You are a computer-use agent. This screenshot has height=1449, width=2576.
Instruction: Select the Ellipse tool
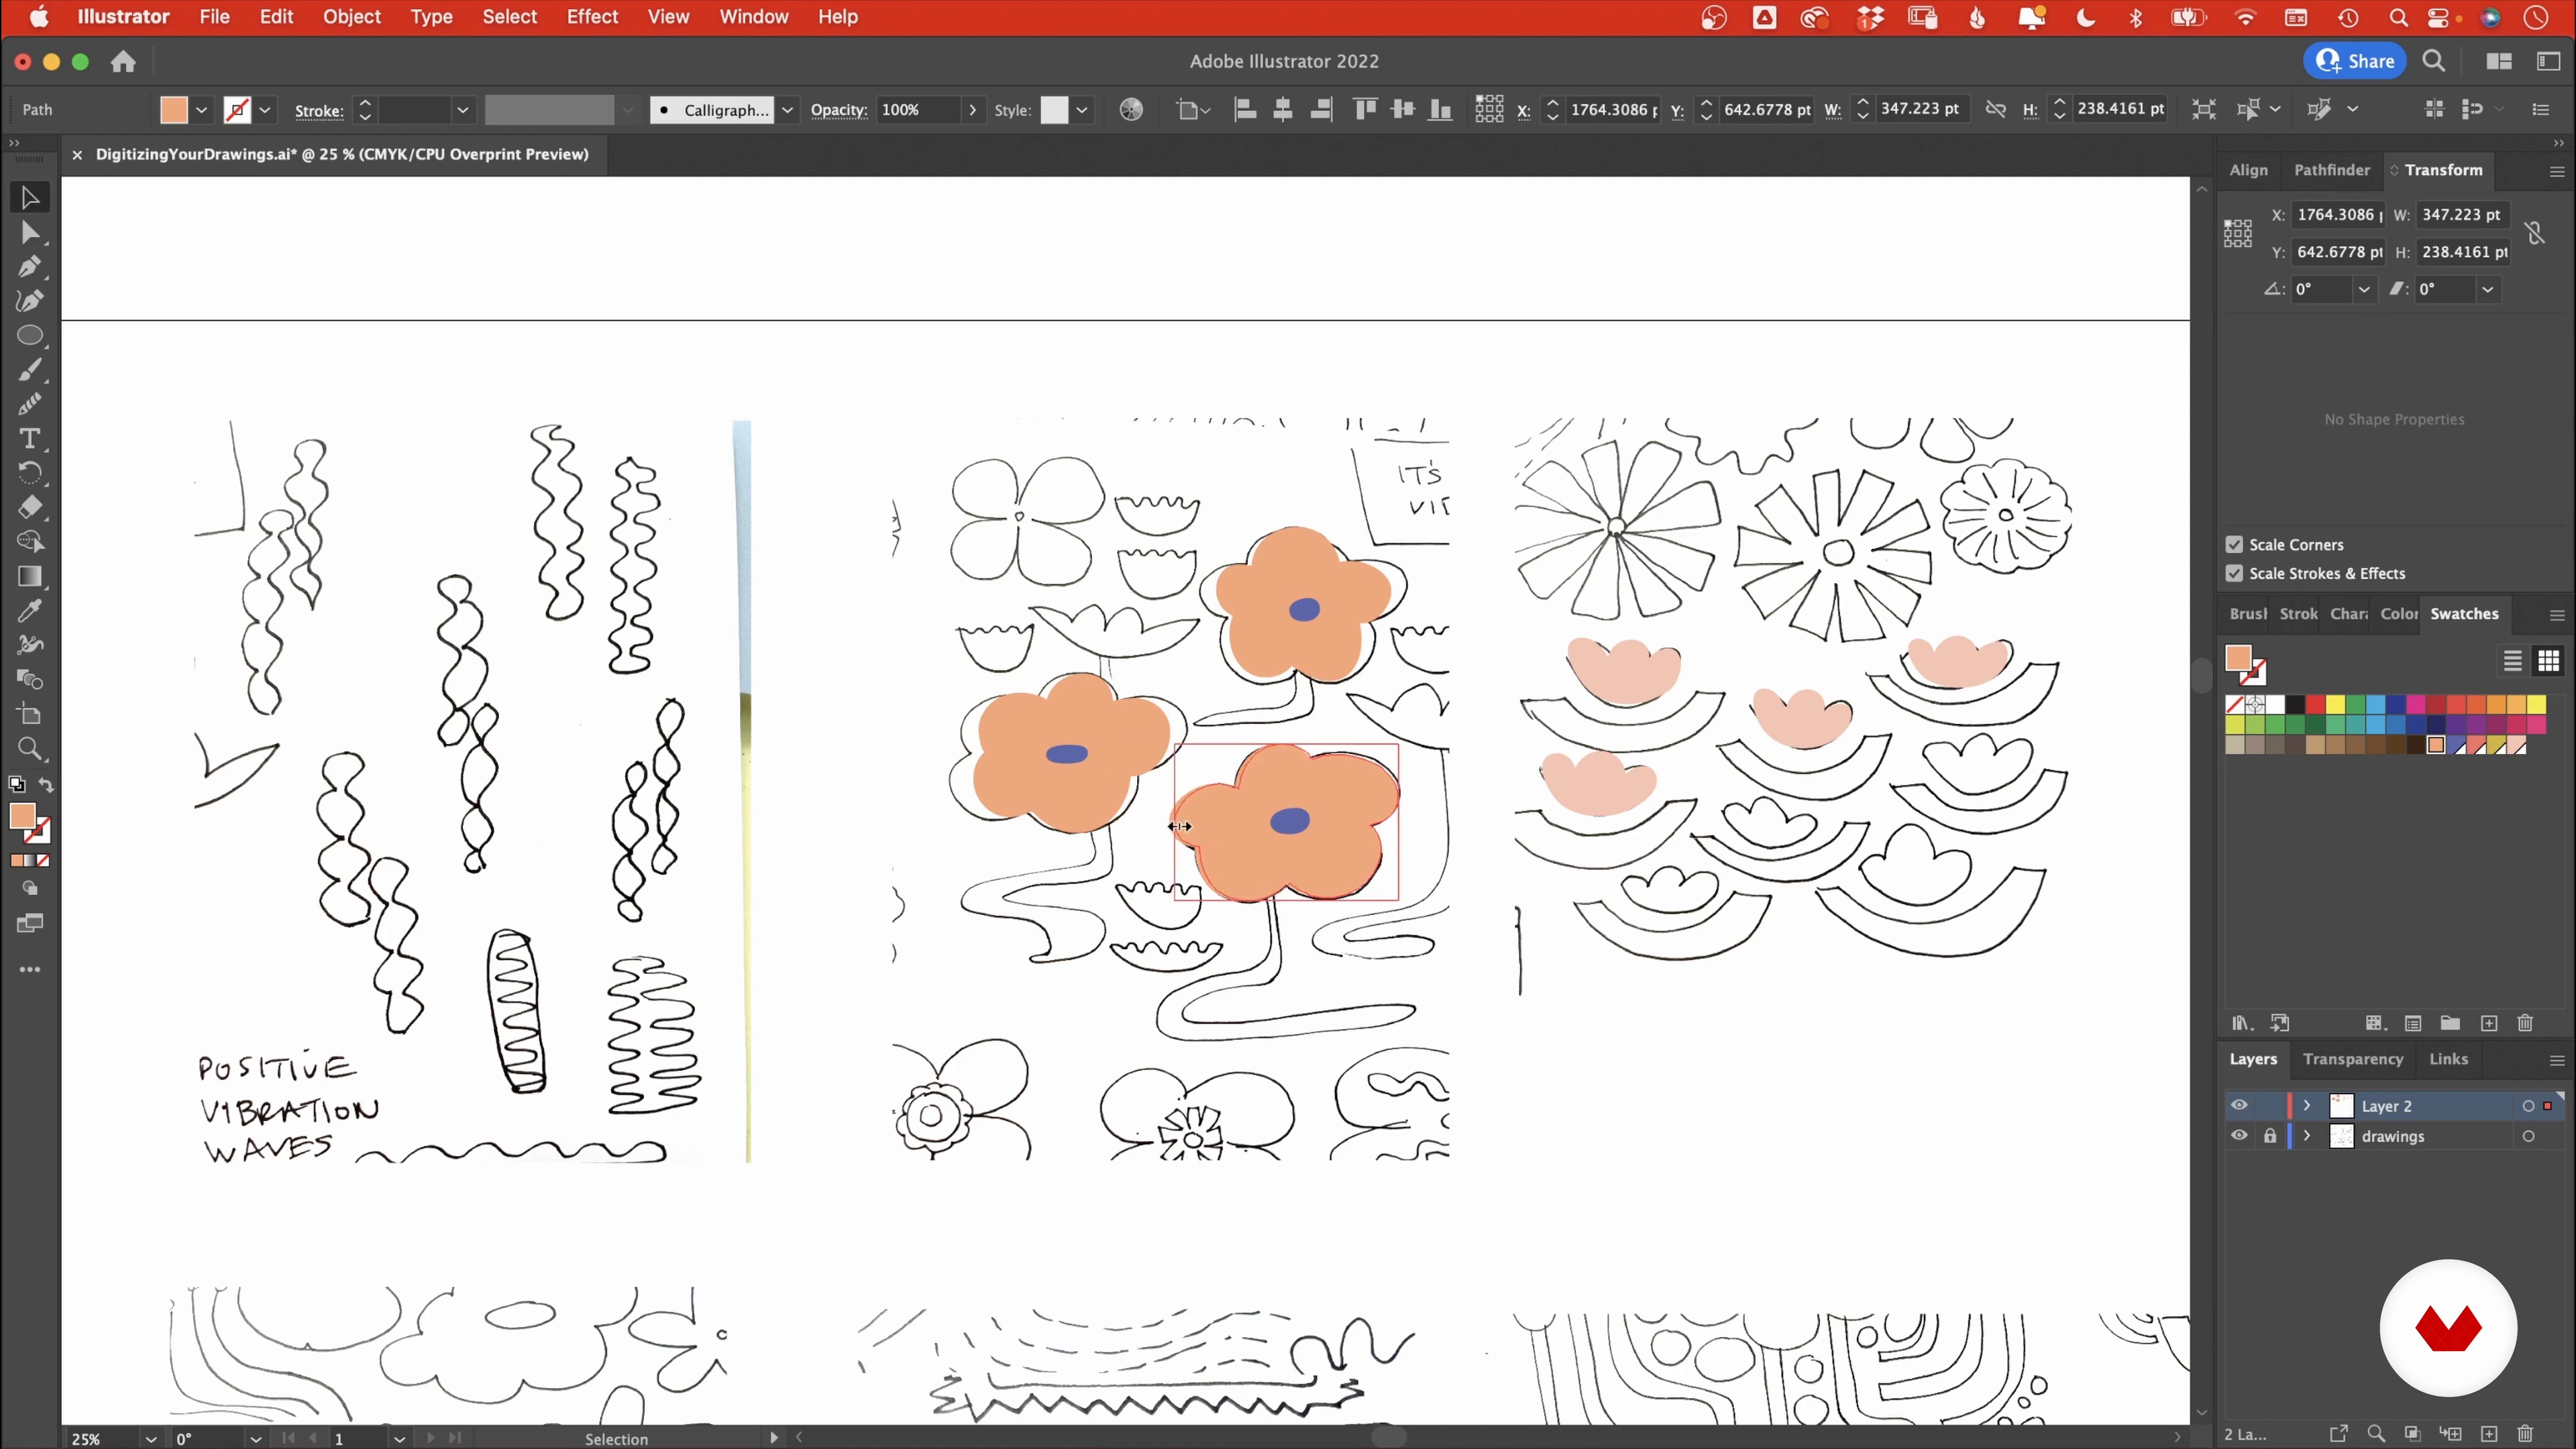29,336
